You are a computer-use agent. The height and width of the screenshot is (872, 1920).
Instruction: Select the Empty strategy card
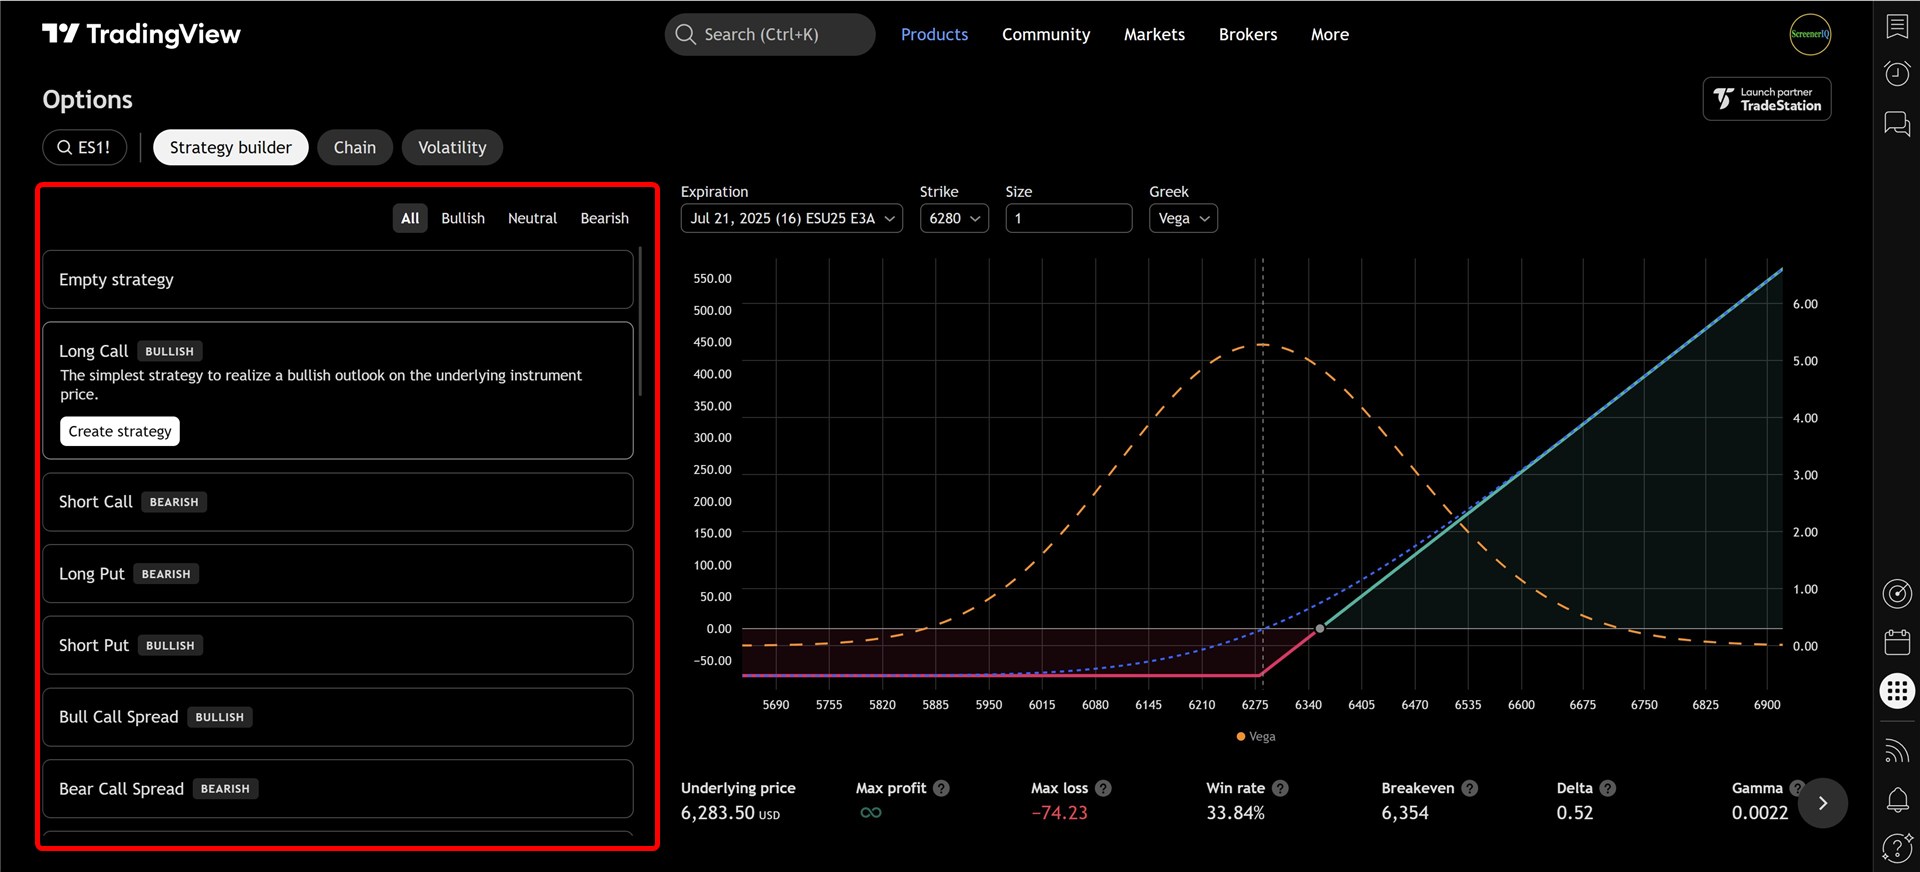[338, 280]
